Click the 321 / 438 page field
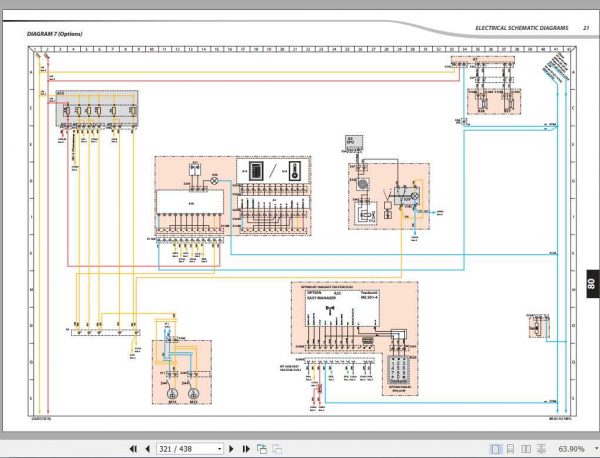 [x=177, y=449]
